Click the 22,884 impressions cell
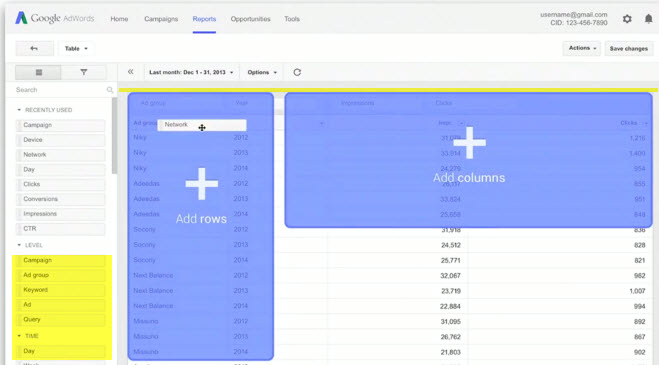Screen dimensions: 659x365 (451, 307)
